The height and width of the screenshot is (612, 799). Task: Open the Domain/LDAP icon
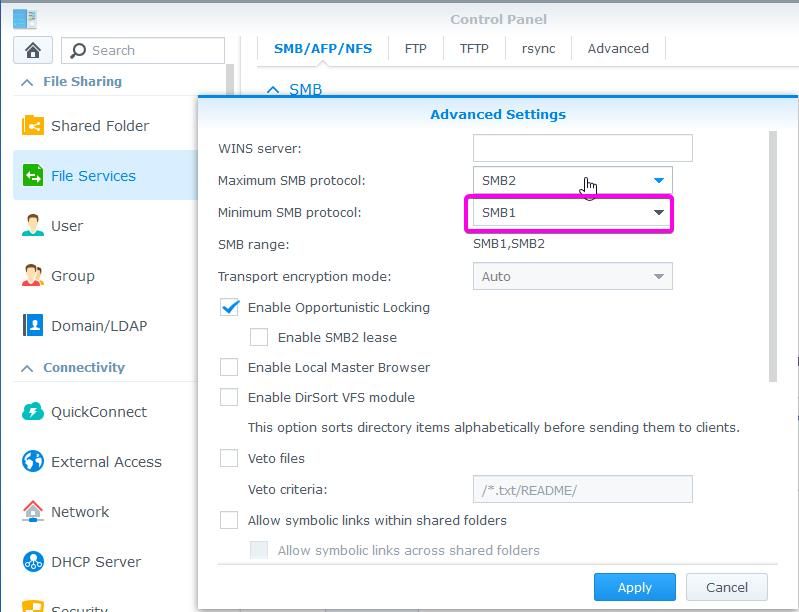(33, 325)
